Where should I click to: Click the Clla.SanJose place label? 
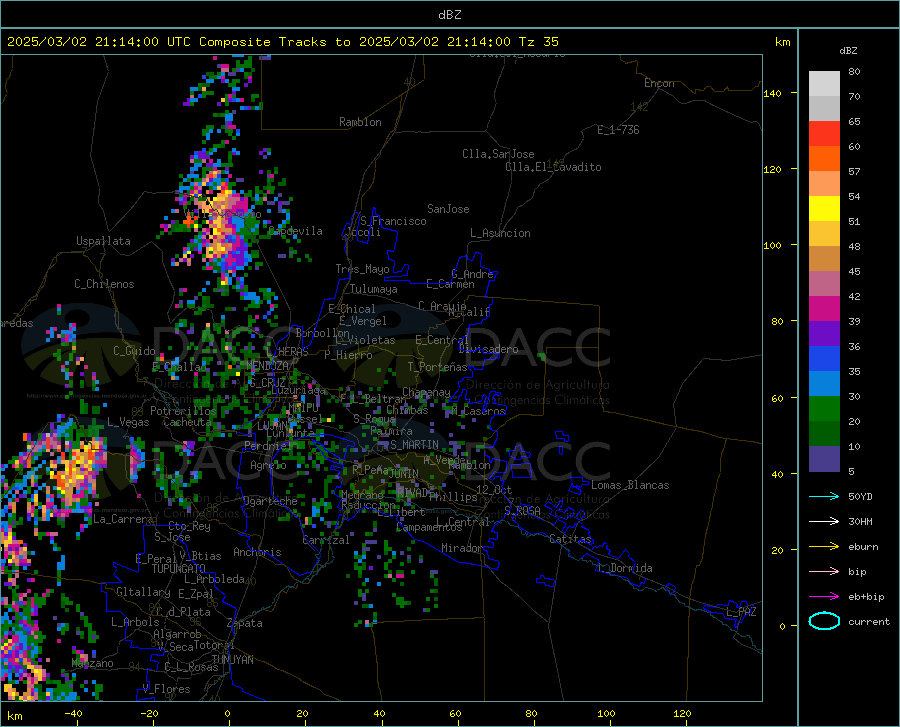click(x=498, y=154)
